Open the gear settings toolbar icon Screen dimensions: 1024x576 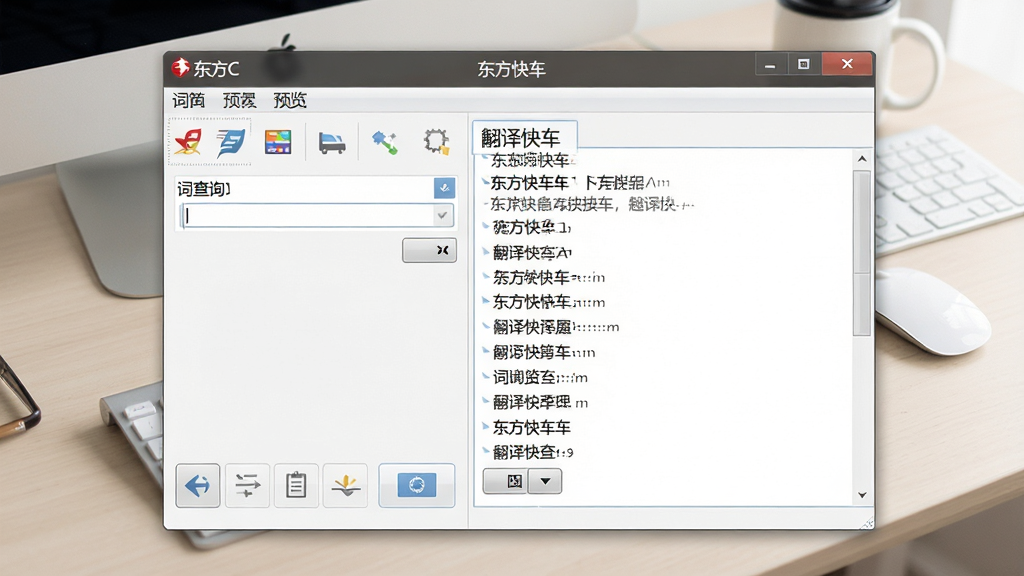pyautogui.click(x=436, y=141)
